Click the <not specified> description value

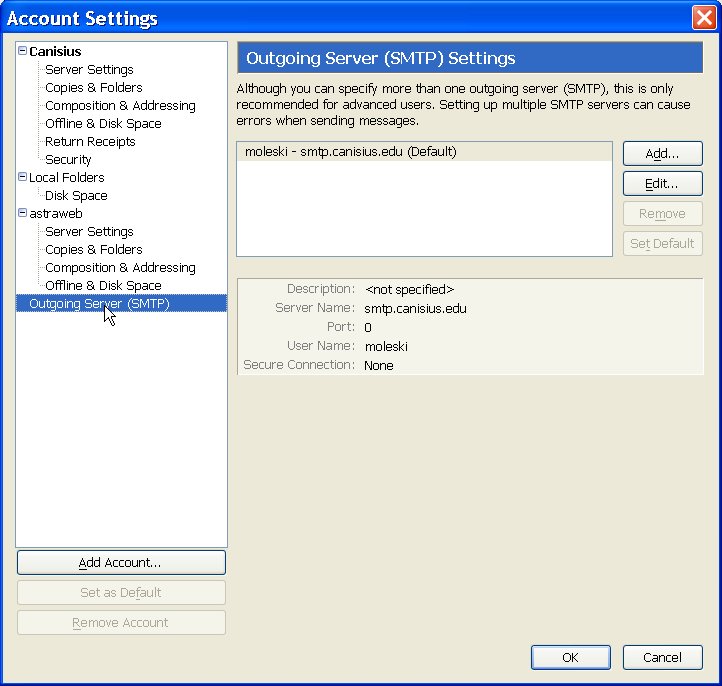click(x=409, y=289)
